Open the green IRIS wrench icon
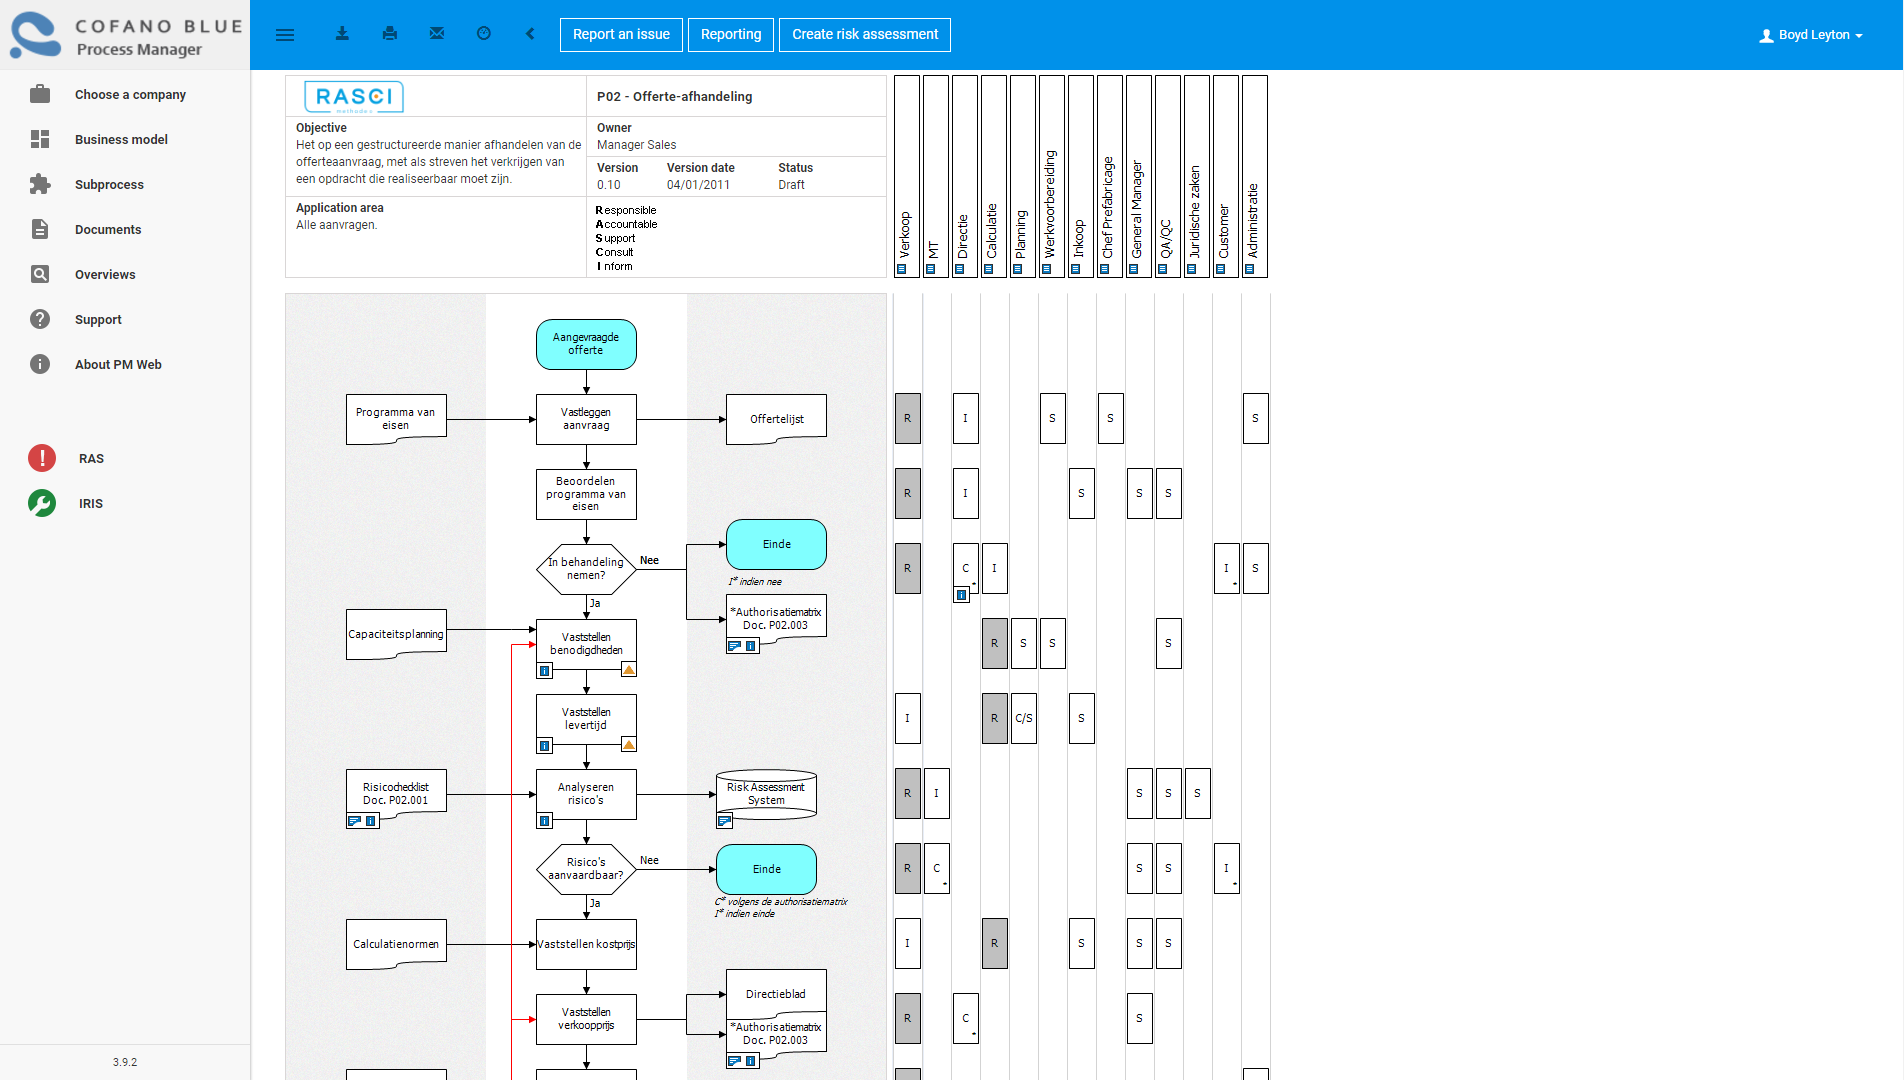 [42, 503]
